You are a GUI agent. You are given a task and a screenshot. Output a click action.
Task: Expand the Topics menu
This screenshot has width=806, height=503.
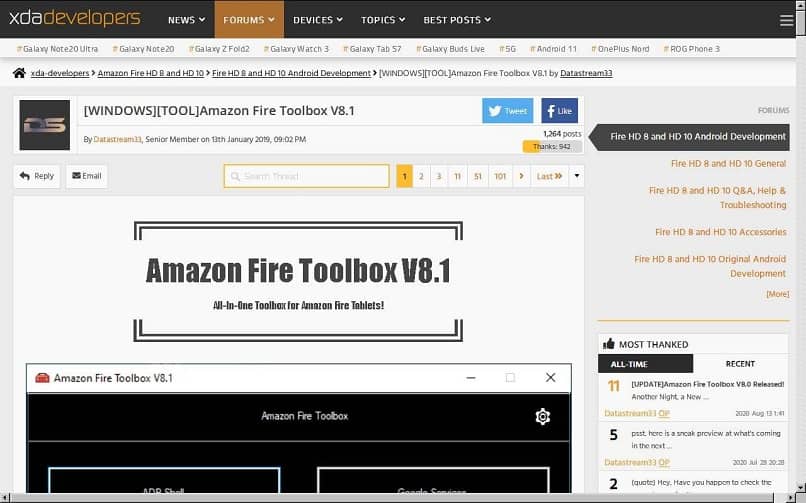point(383,20)
